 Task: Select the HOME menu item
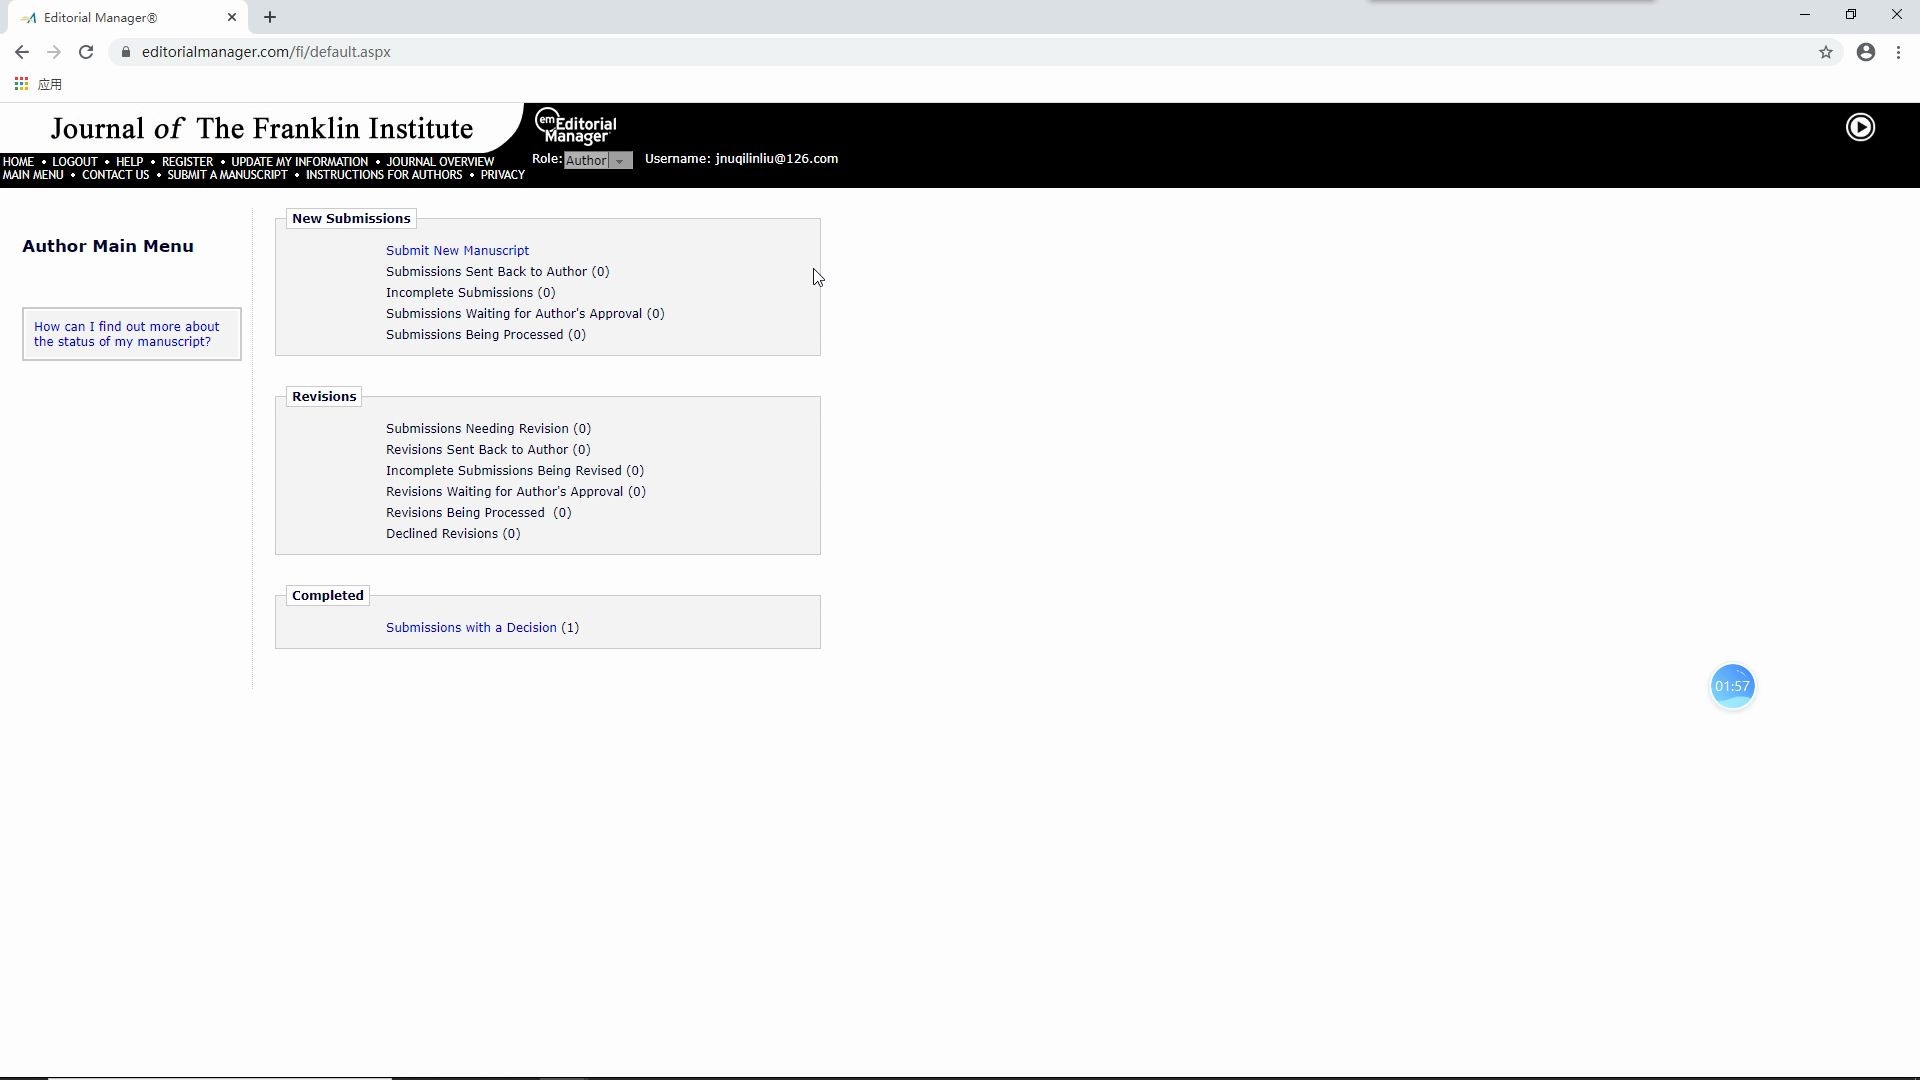point(18,162)
